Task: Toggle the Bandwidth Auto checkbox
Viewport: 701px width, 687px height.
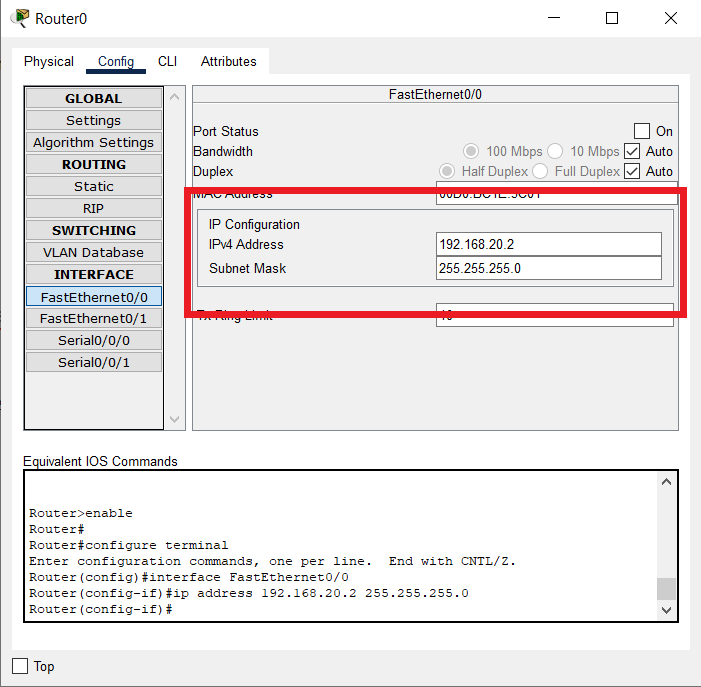Action: click(x=632, y=151)
